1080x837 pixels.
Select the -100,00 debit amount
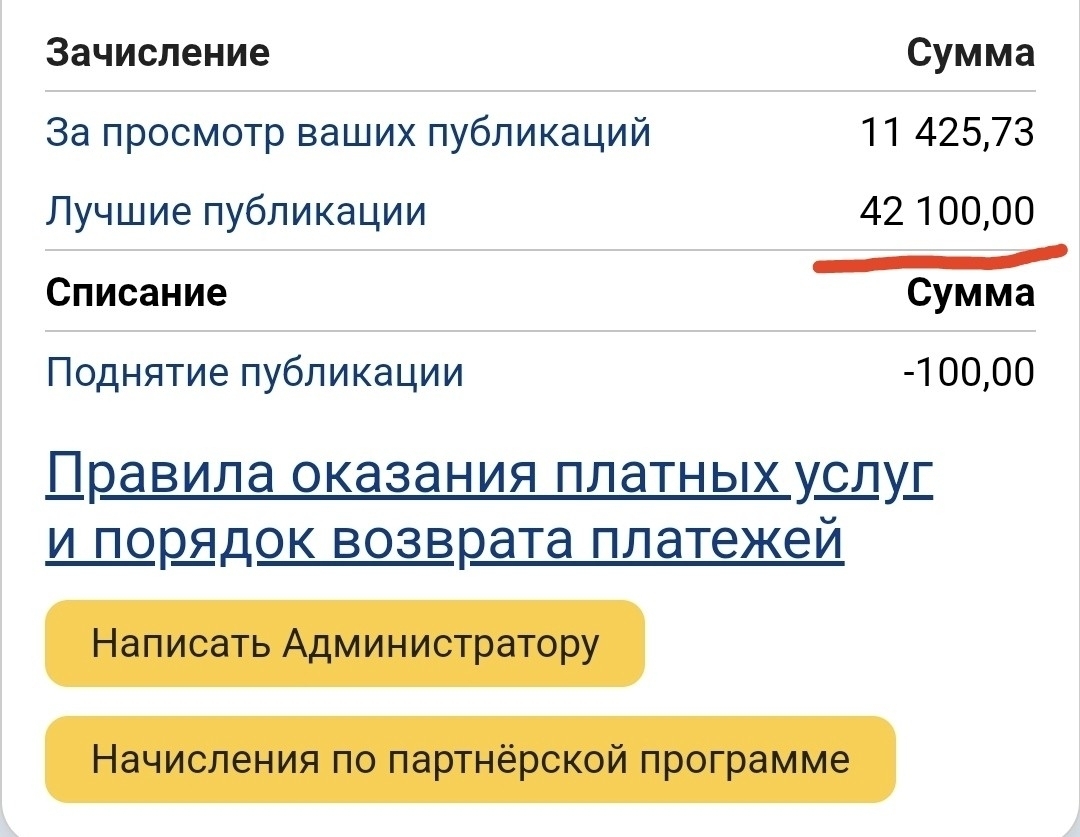click(x=967, y=373)
